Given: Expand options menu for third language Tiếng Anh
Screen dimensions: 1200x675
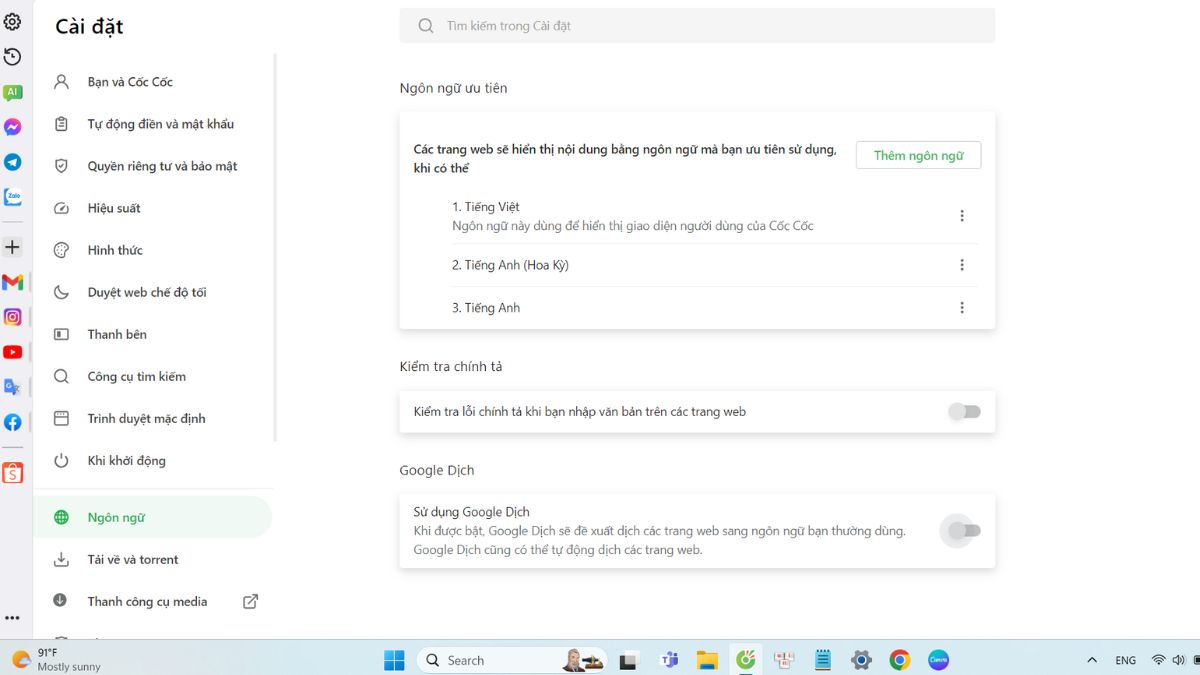Looking at the screenshot, I should [x=962, y=308].
